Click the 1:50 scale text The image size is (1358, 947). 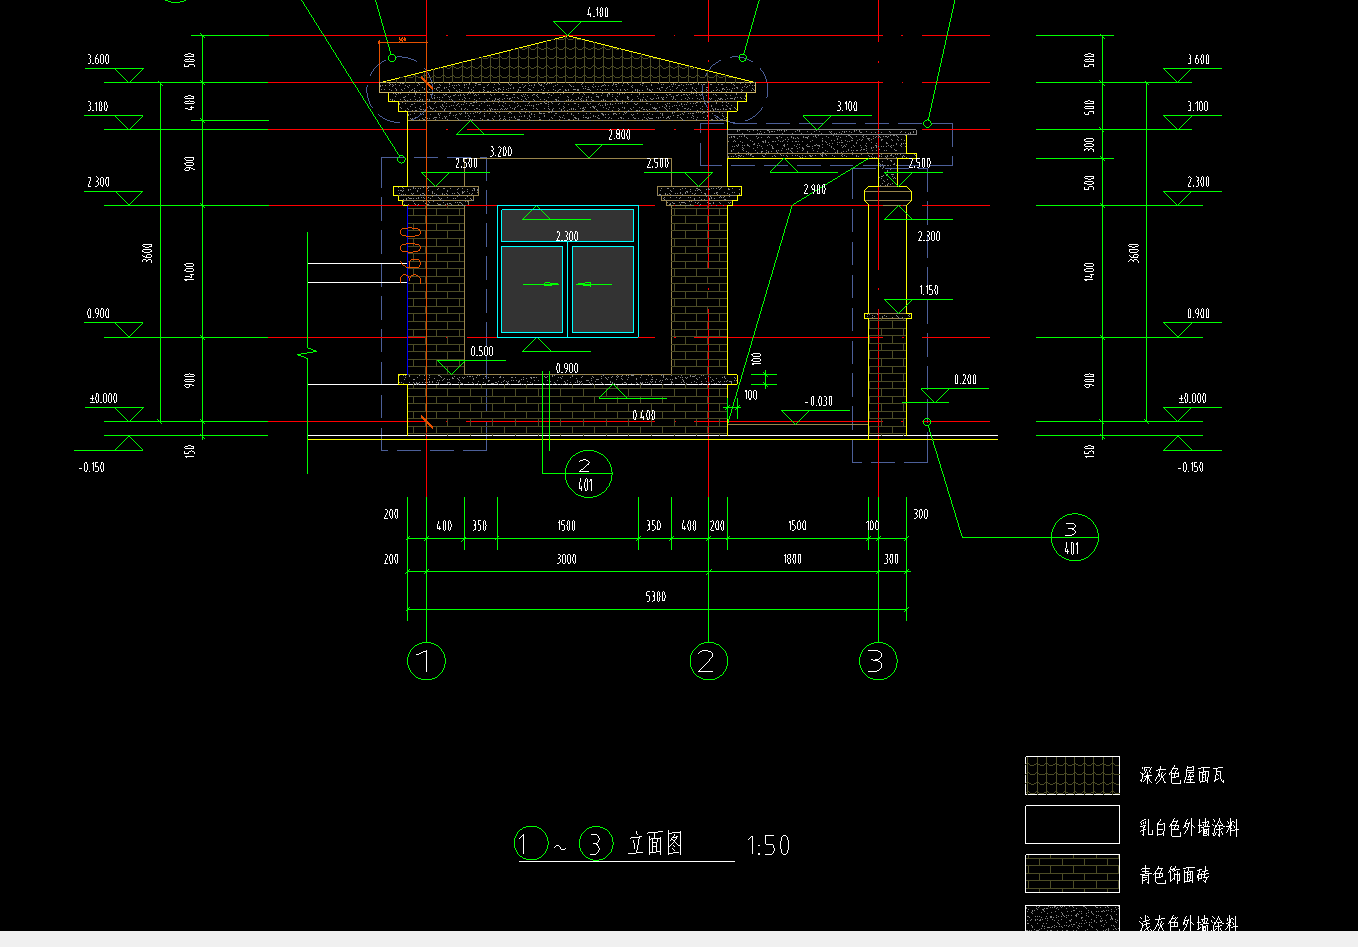coord(768,846)
